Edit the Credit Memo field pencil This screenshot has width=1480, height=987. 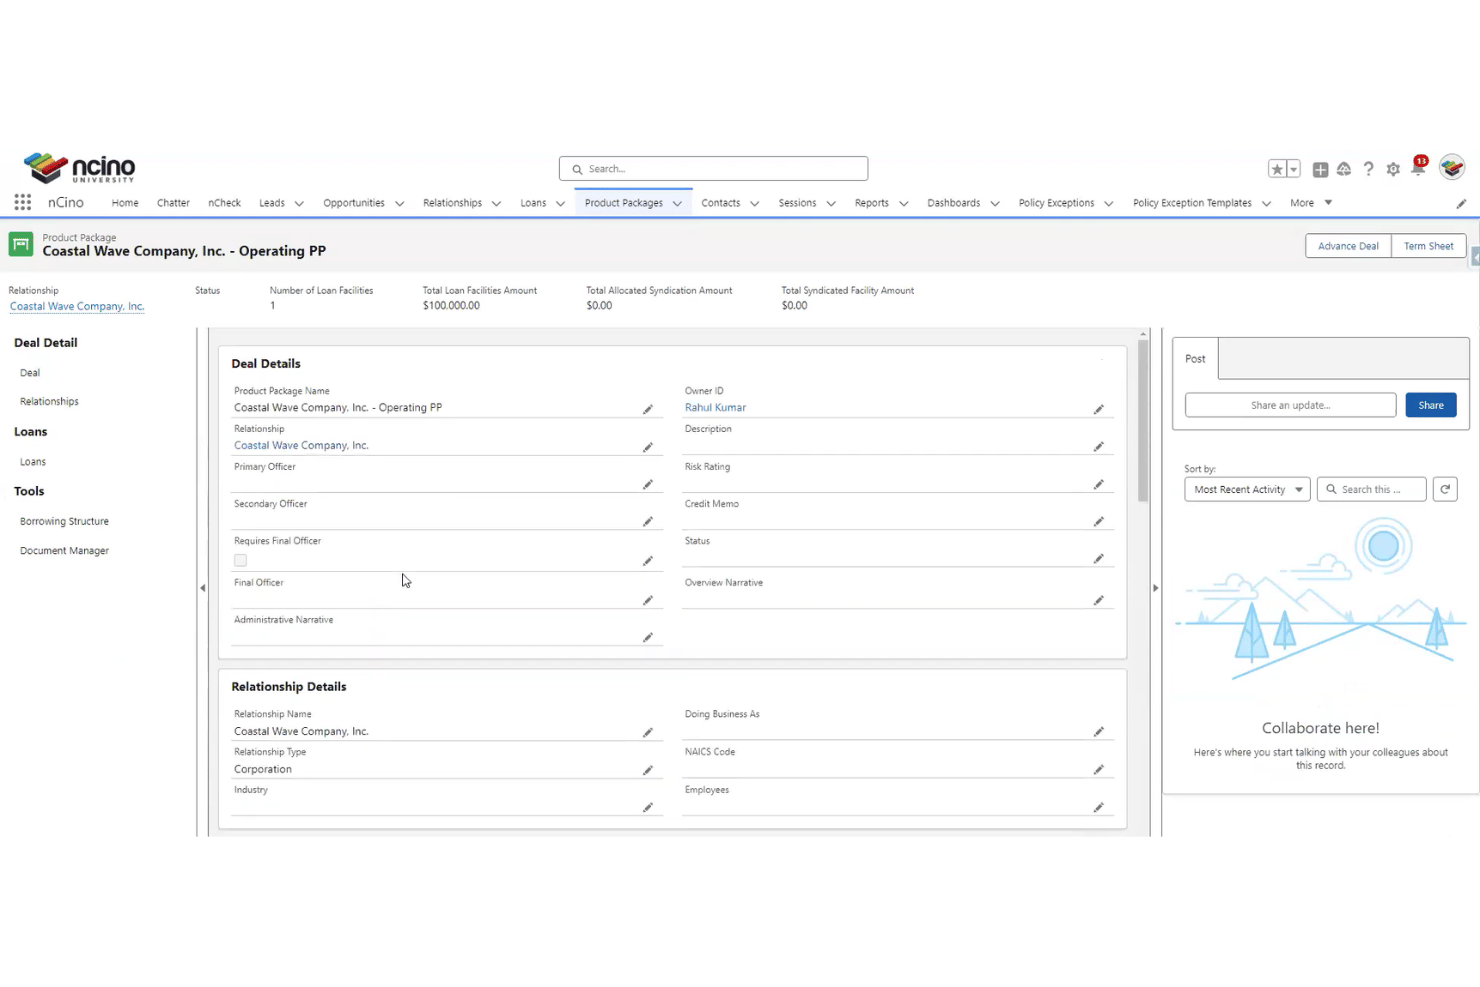click(x=1099, y=521)
